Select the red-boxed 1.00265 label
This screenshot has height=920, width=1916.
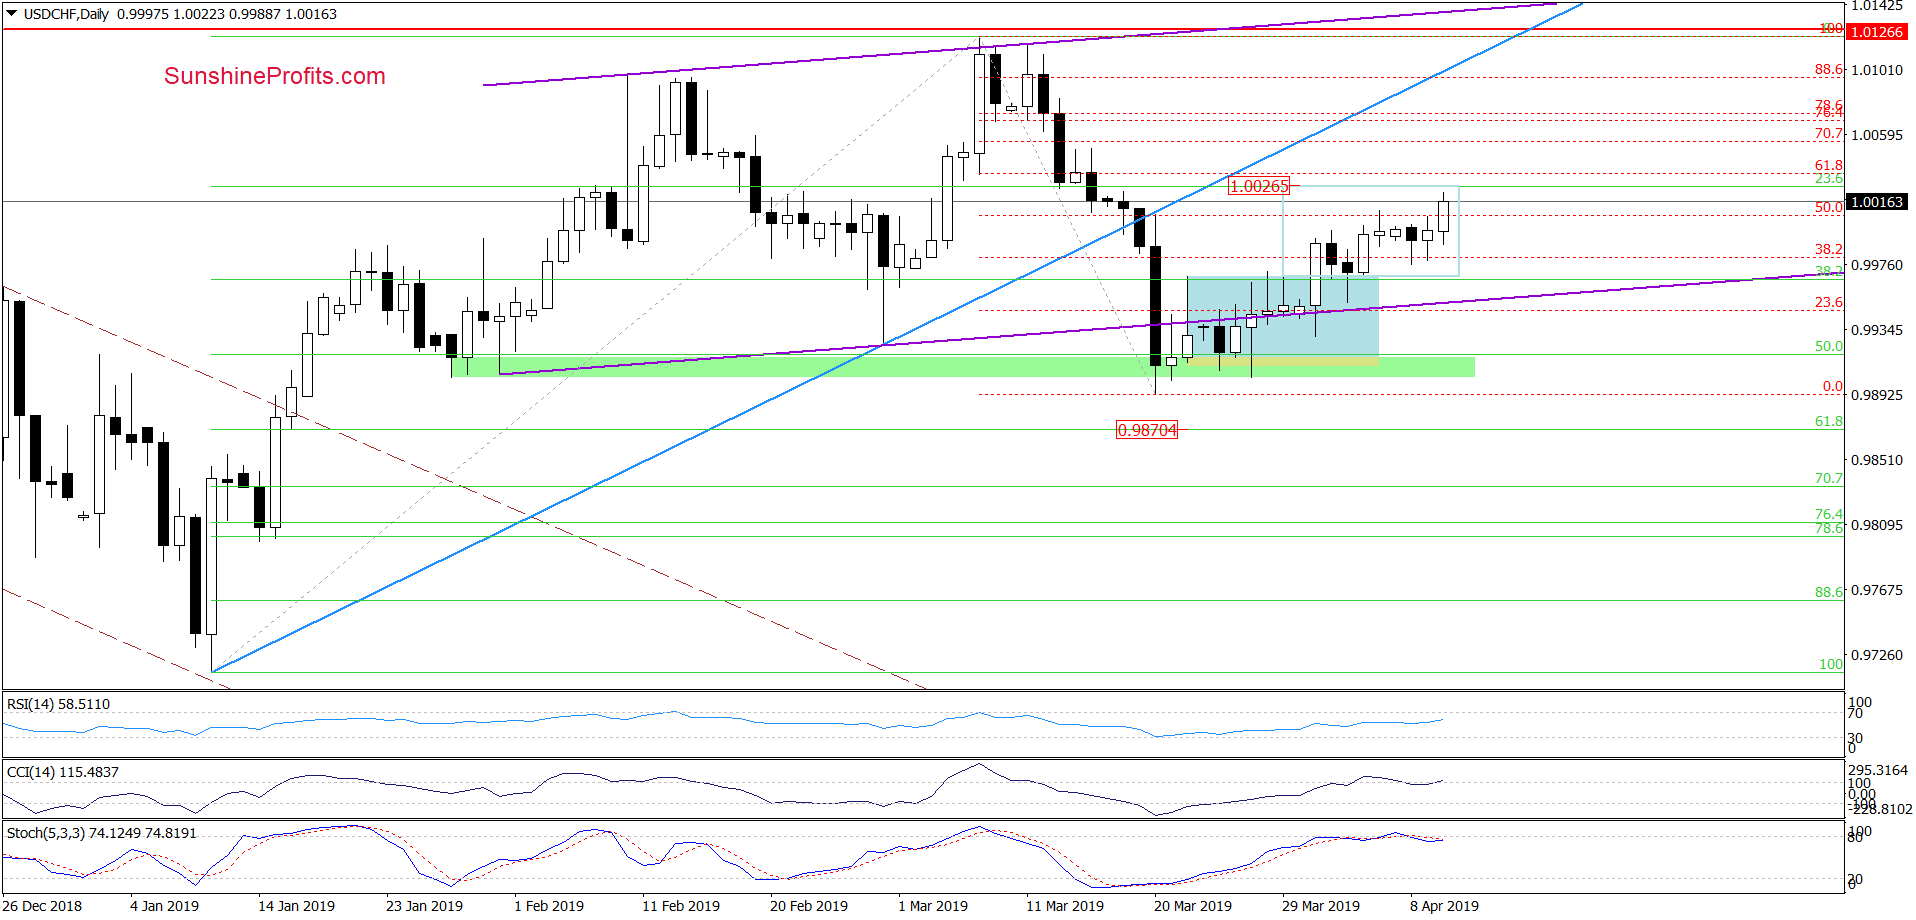point(1259,186)
